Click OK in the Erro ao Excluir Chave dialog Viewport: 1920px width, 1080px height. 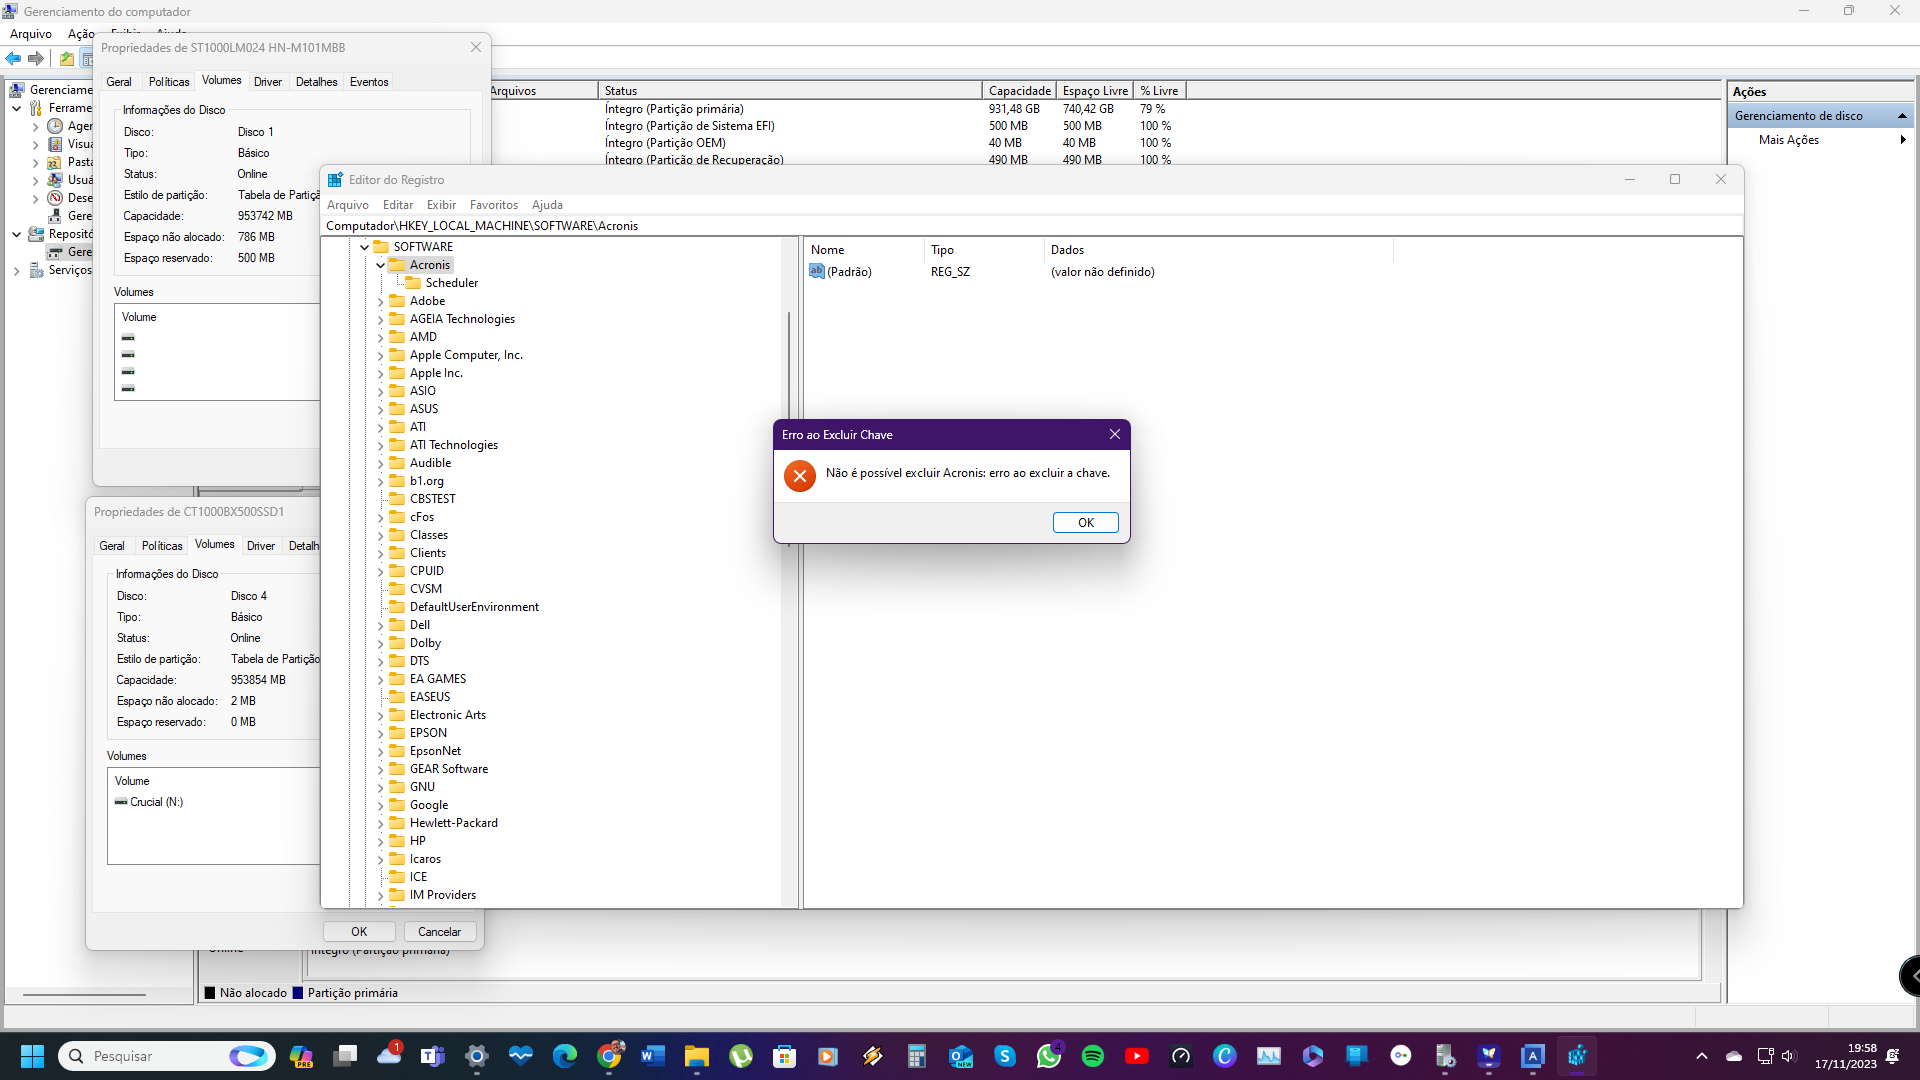point(1085,522)
